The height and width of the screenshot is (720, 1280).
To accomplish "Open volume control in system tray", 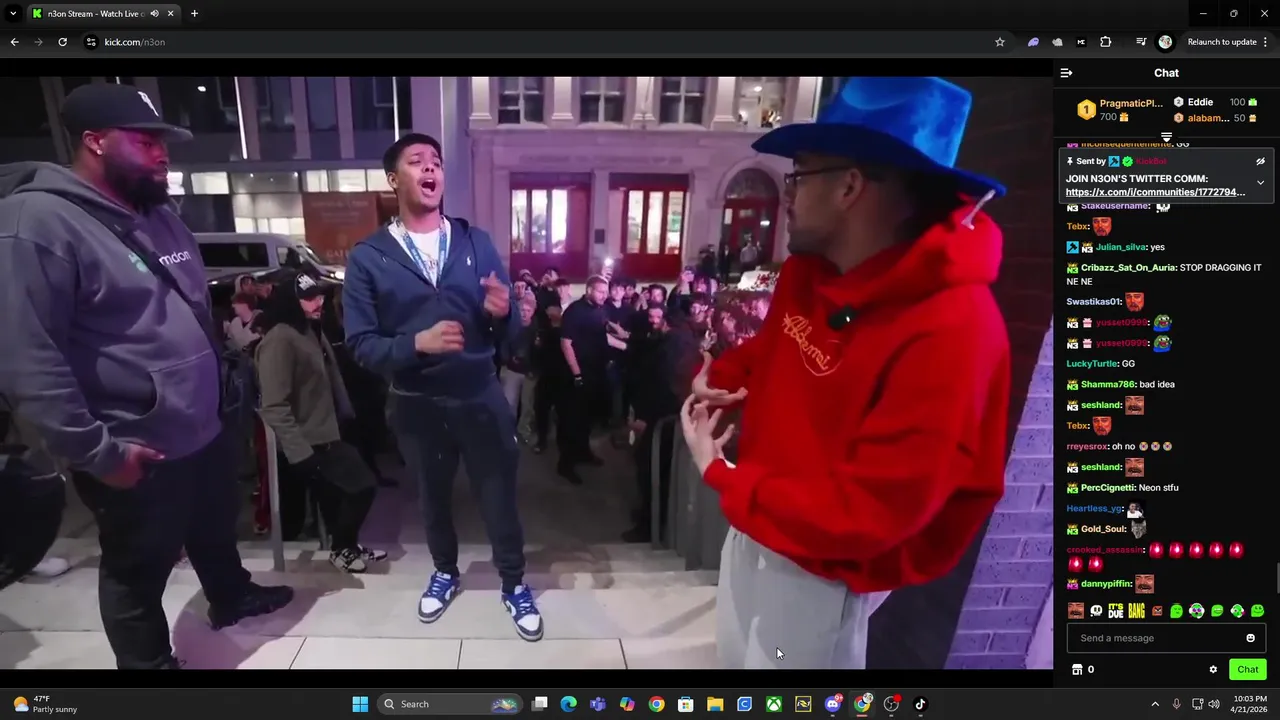I will (x=1214, y=704).
